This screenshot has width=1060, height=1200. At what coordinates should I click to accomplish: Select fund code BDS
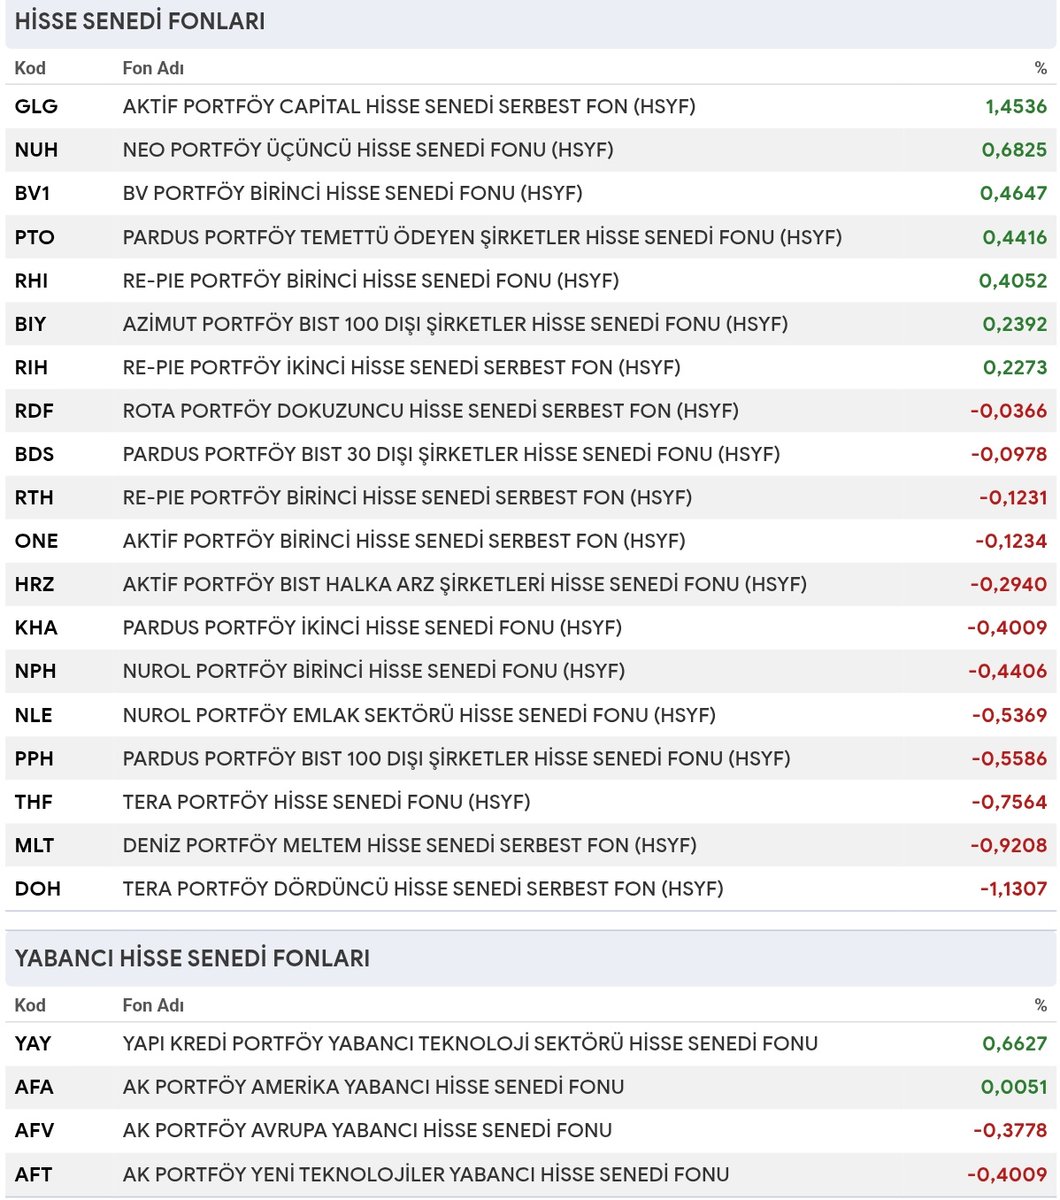click(x=35, y=454)
